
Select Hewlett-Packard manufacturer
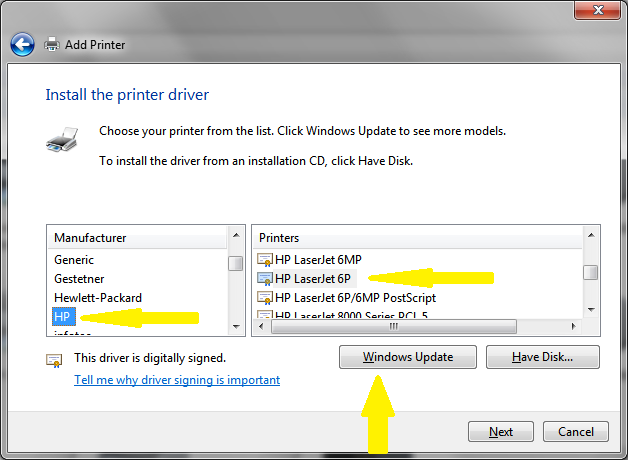click(98, 298)
